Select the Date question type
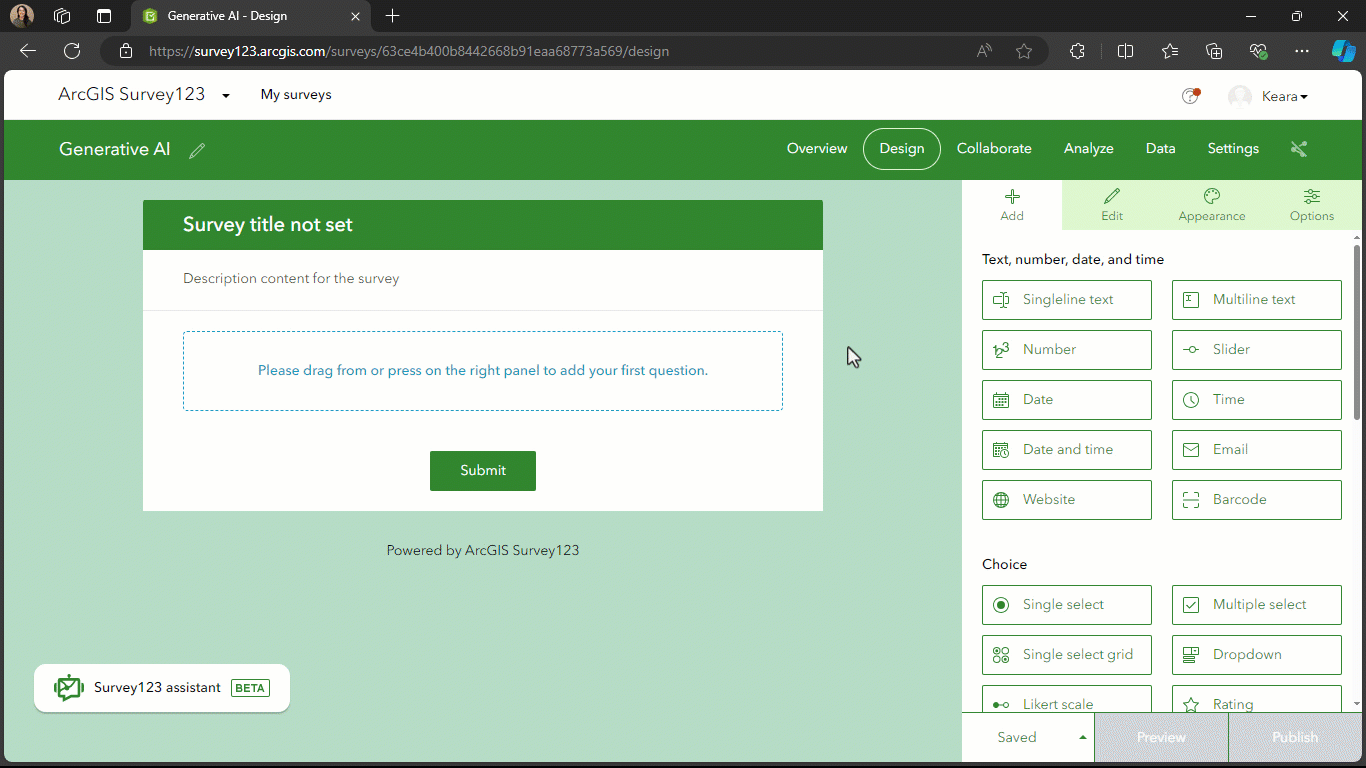The height and width of the screenshot is (768, 1366). 1066,399
